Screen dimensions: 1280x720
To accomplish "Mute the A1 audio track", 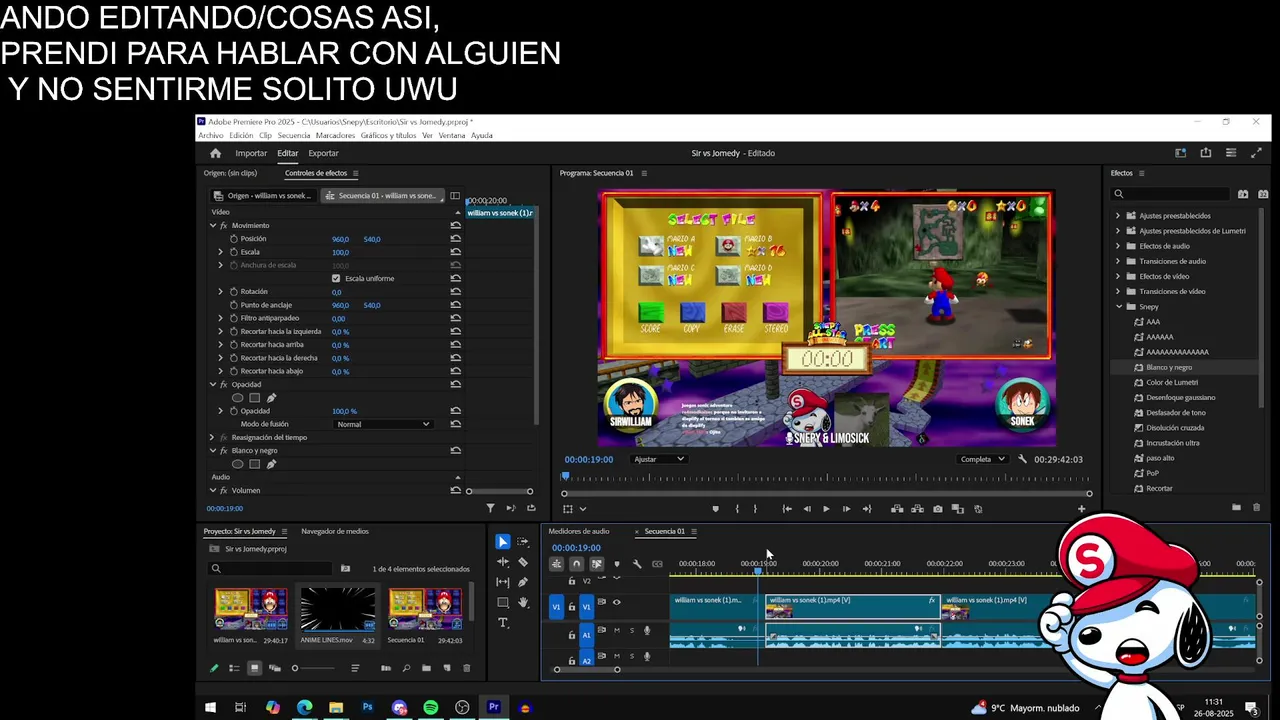I will [x=617, y=630].
